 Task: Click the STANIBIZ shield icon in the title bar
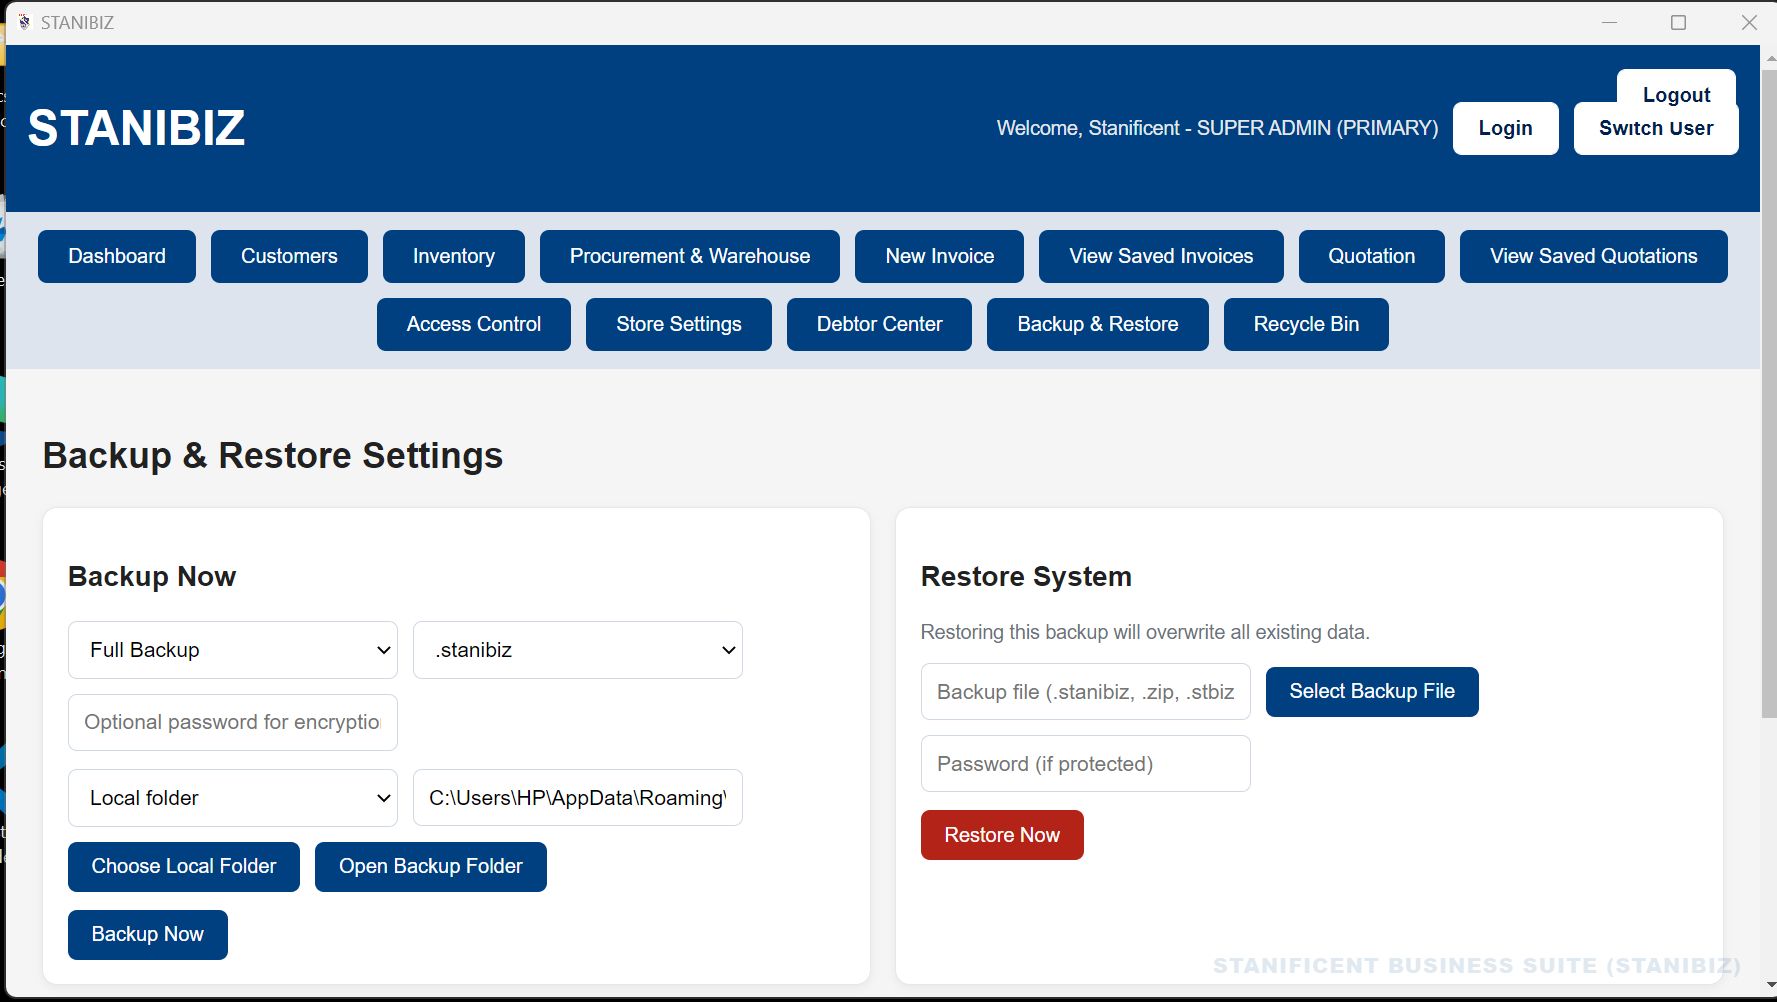tap(24, 21)
